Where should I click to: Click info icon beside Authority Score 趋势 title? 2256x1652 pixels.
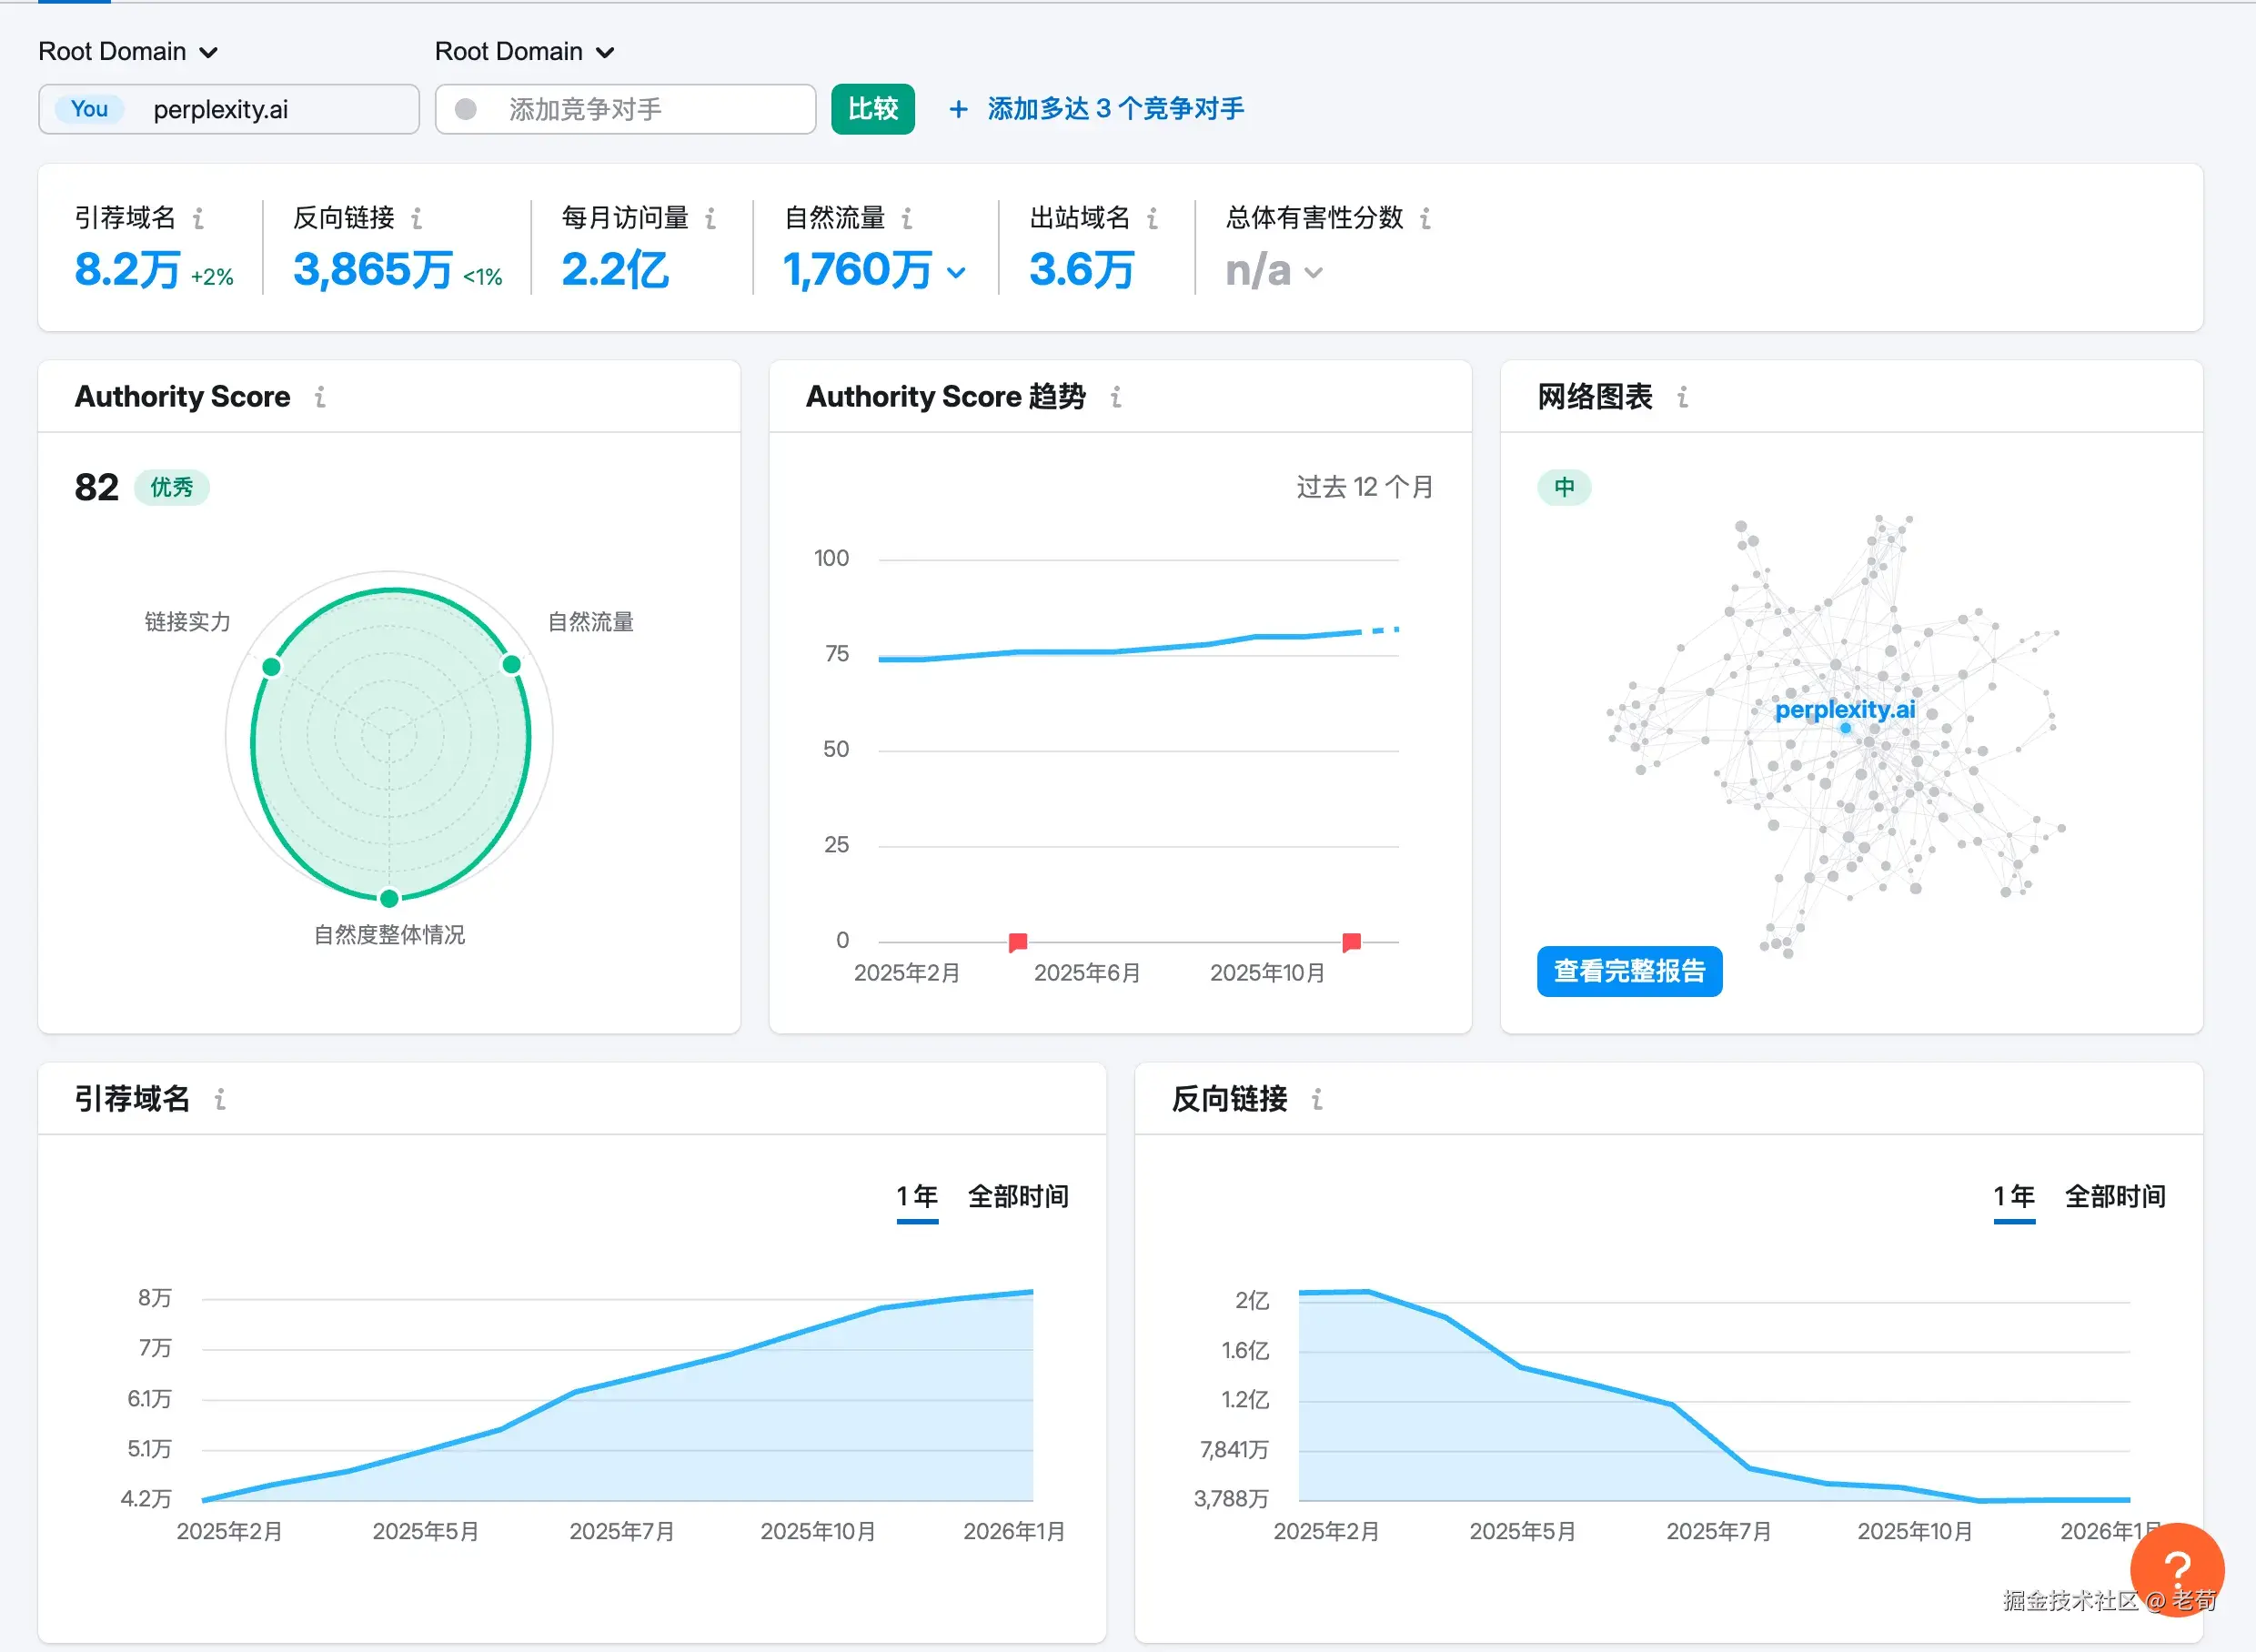pos(1116,397)
